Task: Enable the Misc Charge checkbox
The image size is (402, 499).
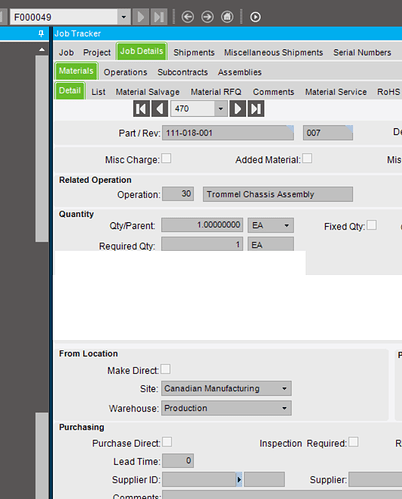Action: pos(166,158)
